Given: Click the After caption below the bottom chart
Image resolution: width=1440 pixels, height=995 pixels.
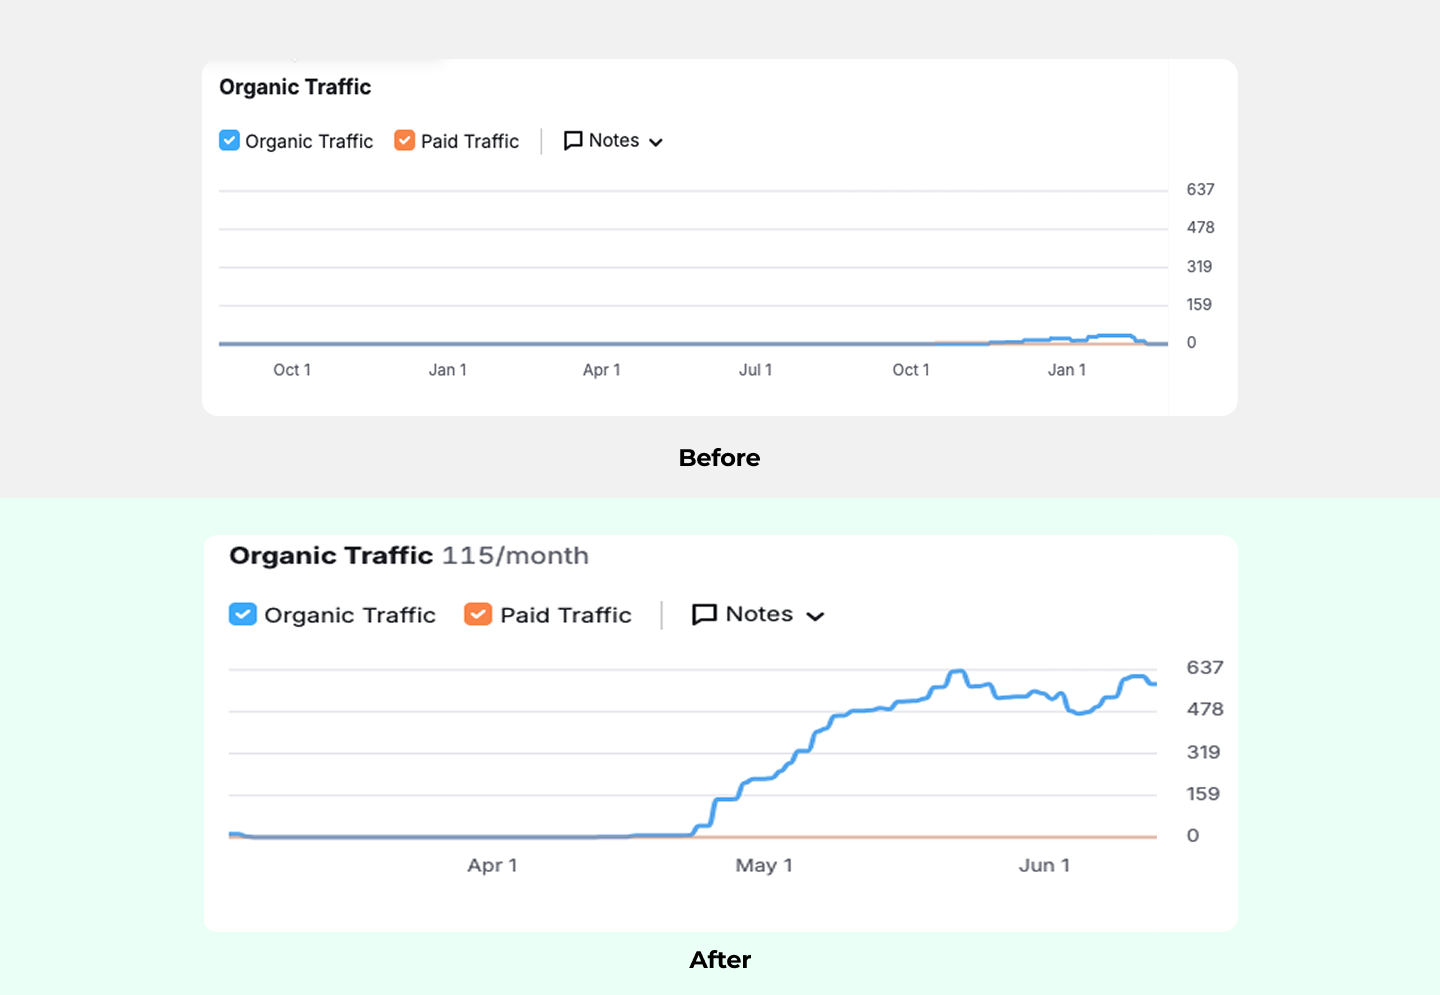Looking at the screenshot, I should [719, 959].
